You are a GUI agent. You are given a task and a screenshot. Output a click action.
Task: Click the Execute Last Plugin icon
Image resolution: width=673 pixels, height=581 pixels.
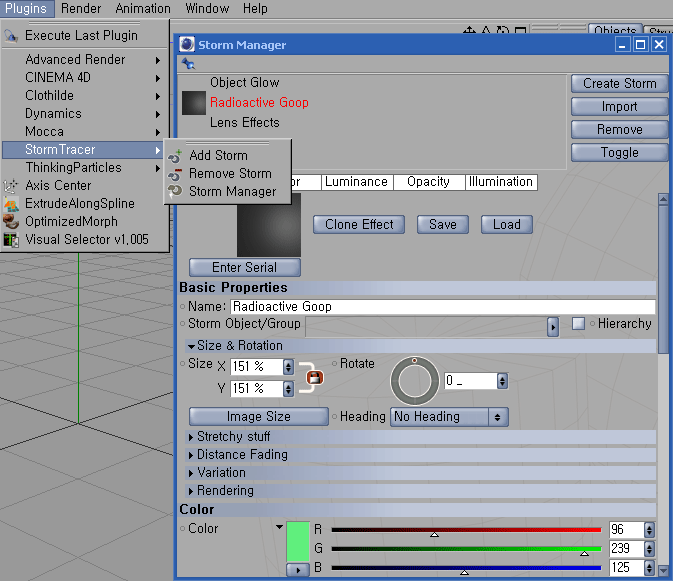[11, 36]
